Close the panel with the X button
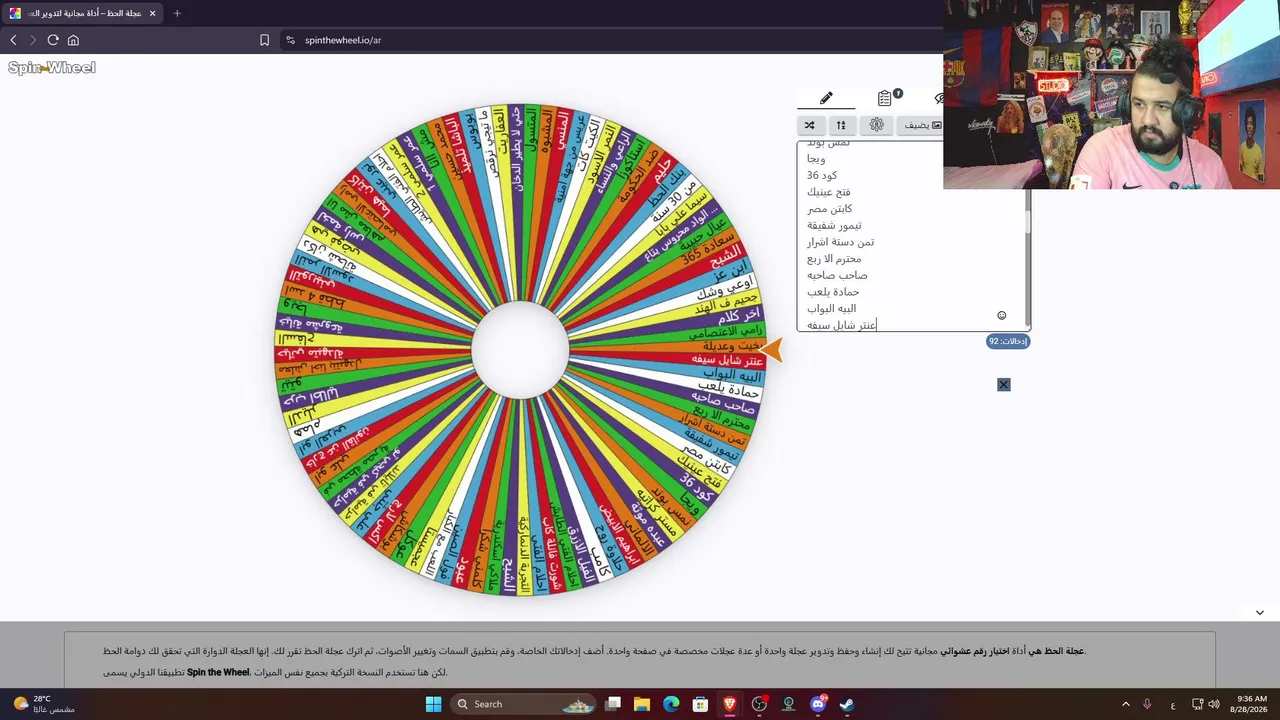 (x=1004, y=385)
